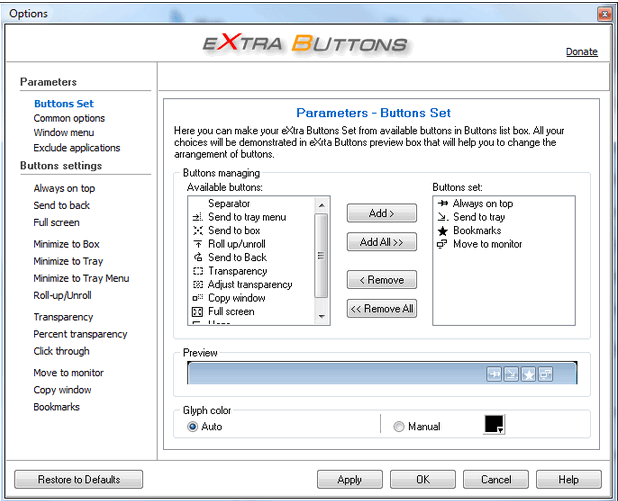The width and height of the screenshot is (618, 501).
Task: Open Percent transparency settings
Action: tap(80, 334)
